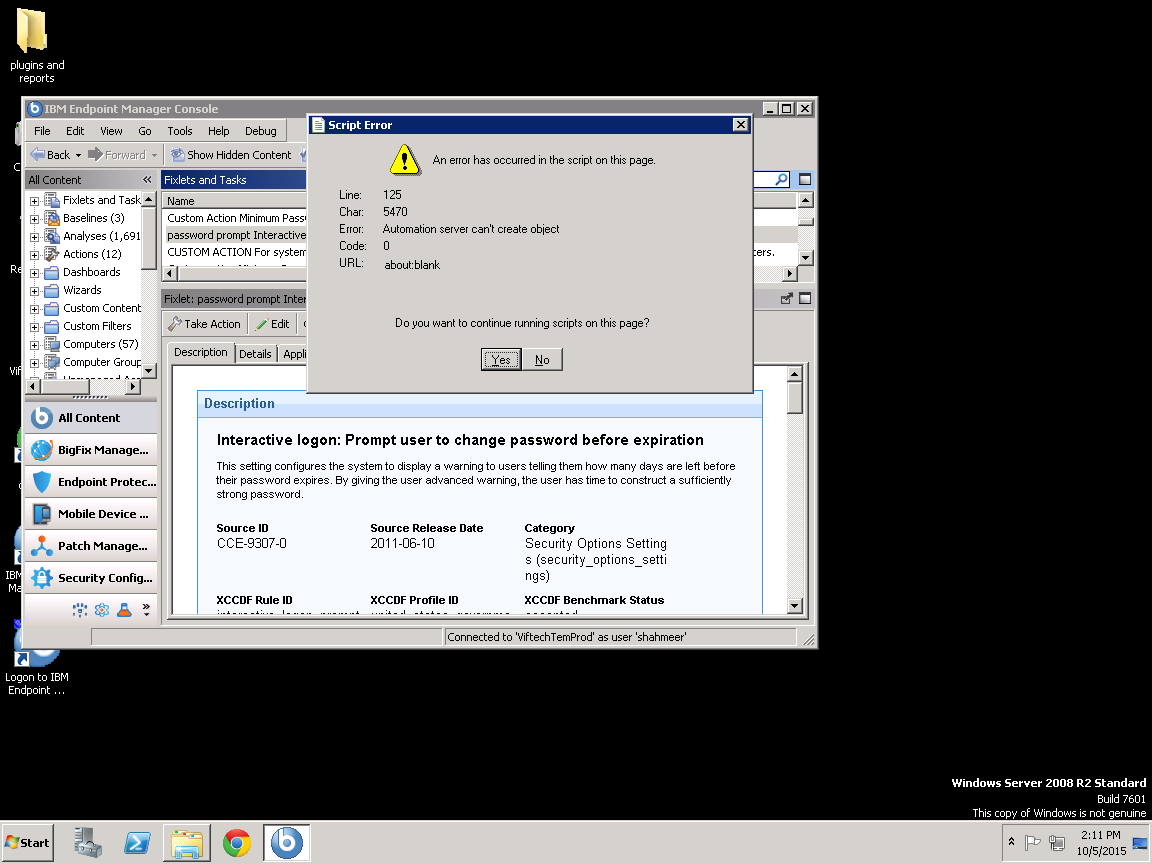Expand the Baselines (3) tree node
The width and height of the screenshot is (1152, 864).
[35, 219]
